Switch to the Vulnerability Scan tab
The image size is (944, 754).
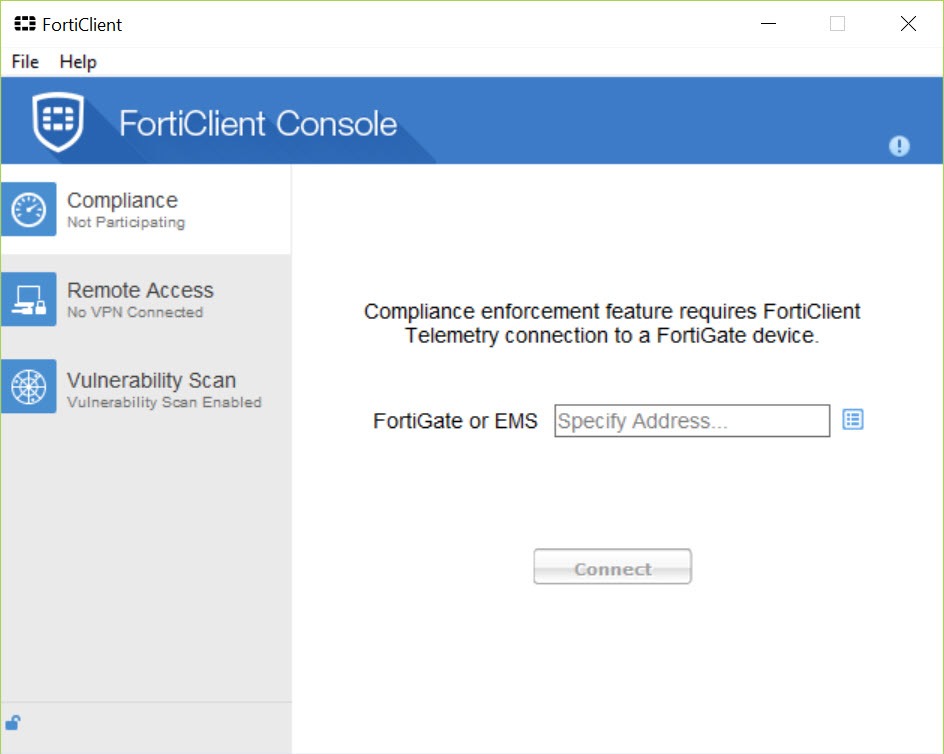(x=146, y=386)
